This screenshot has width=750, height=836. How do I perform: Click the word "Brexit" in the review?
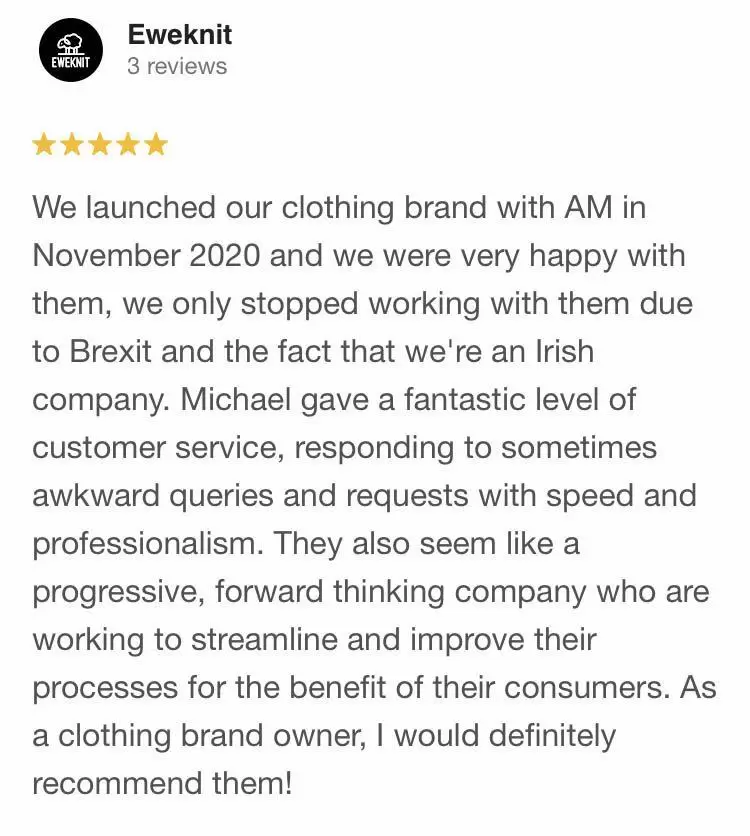[110, 351]
